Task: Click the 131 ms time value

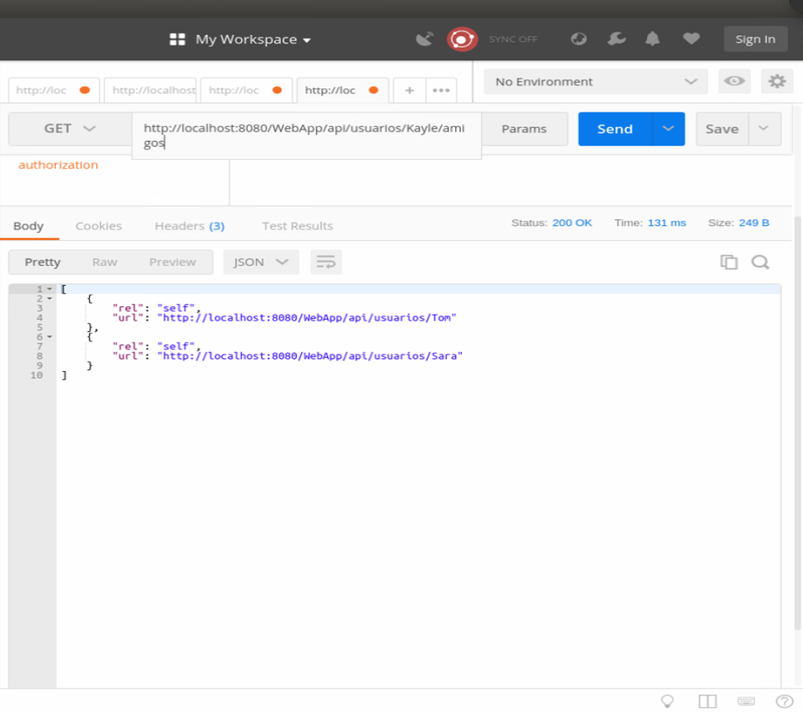Action: point(667,223)
